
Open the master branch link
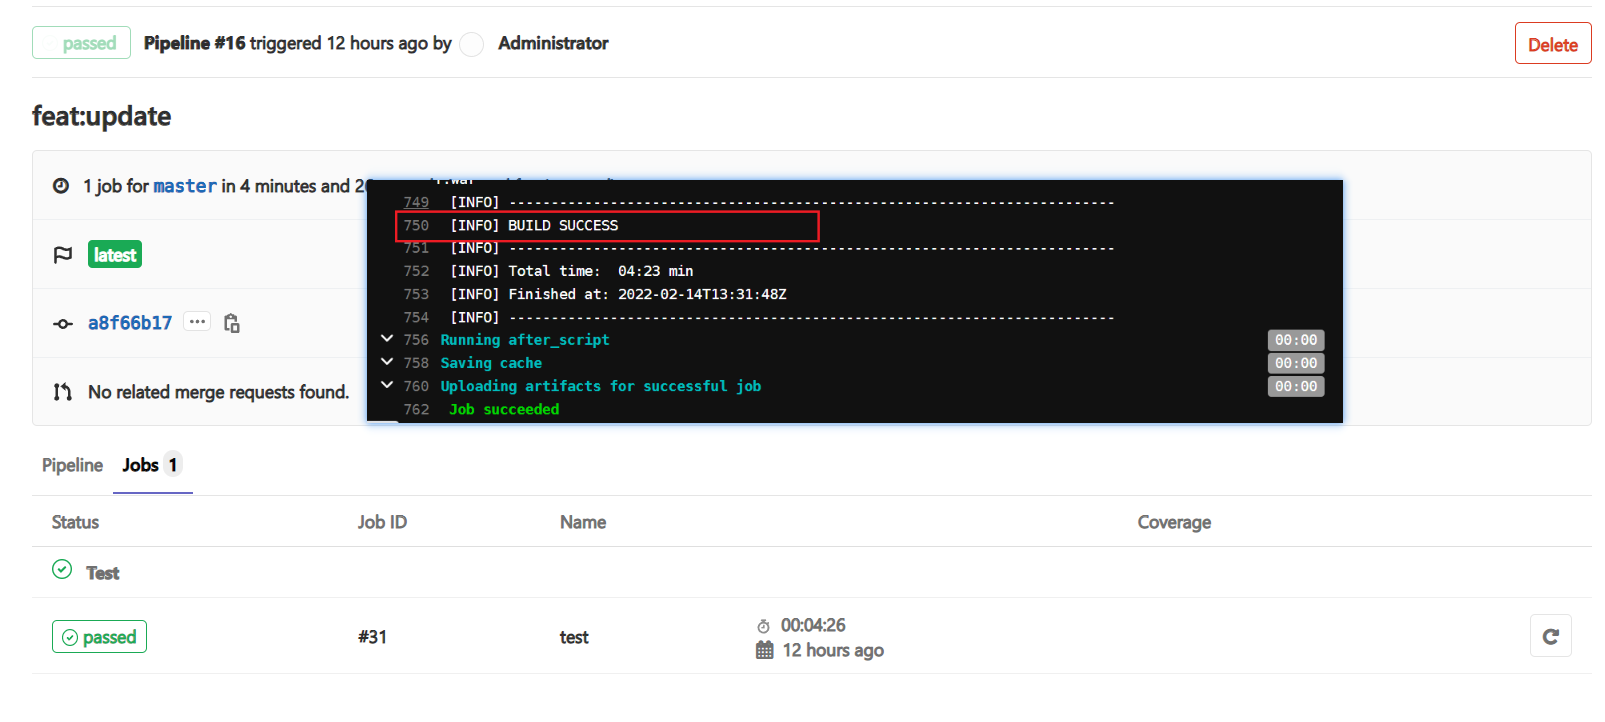point(185,186)
